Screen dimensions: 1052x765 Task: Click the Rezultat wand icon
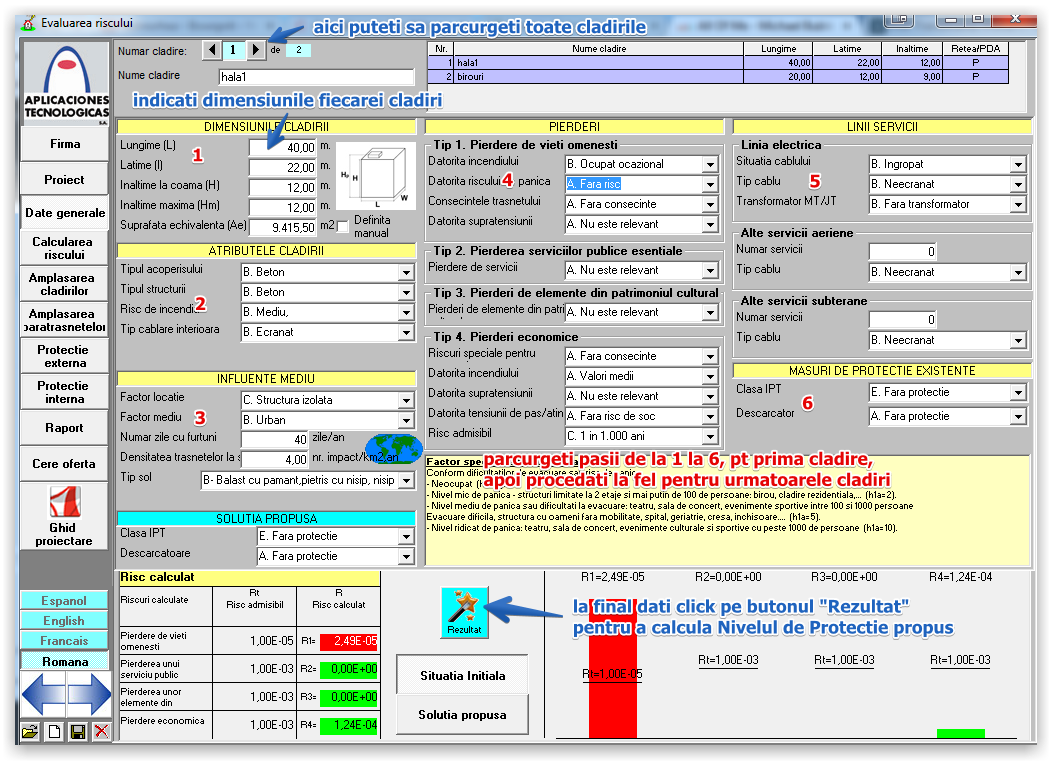tap(464, 609)
